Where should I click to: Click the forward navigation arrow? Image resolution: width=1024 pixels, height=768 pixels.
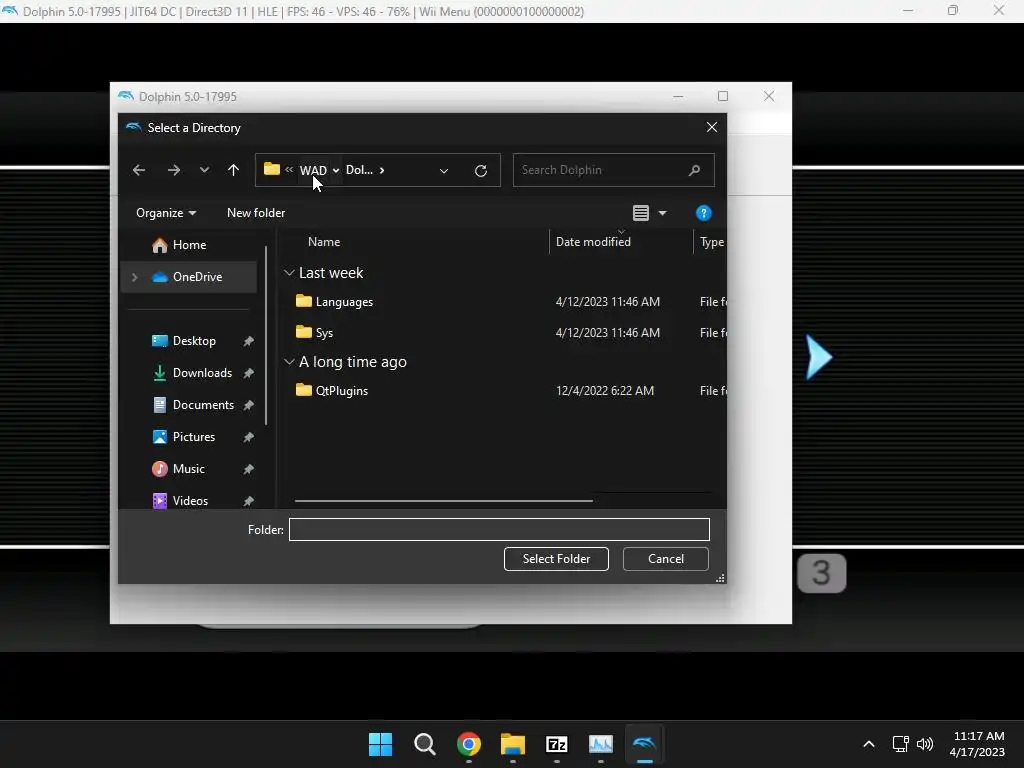tap(174, 170)
